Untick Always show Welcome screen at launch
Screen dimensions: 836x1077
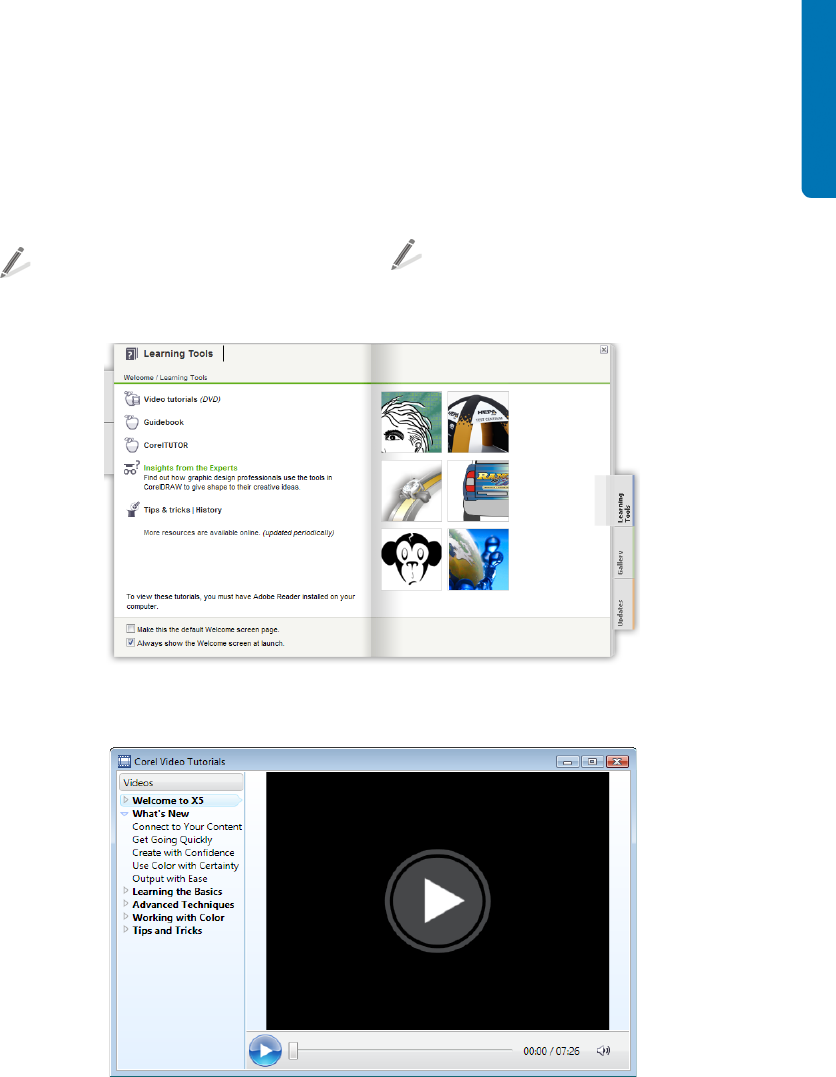pos(131,643)
